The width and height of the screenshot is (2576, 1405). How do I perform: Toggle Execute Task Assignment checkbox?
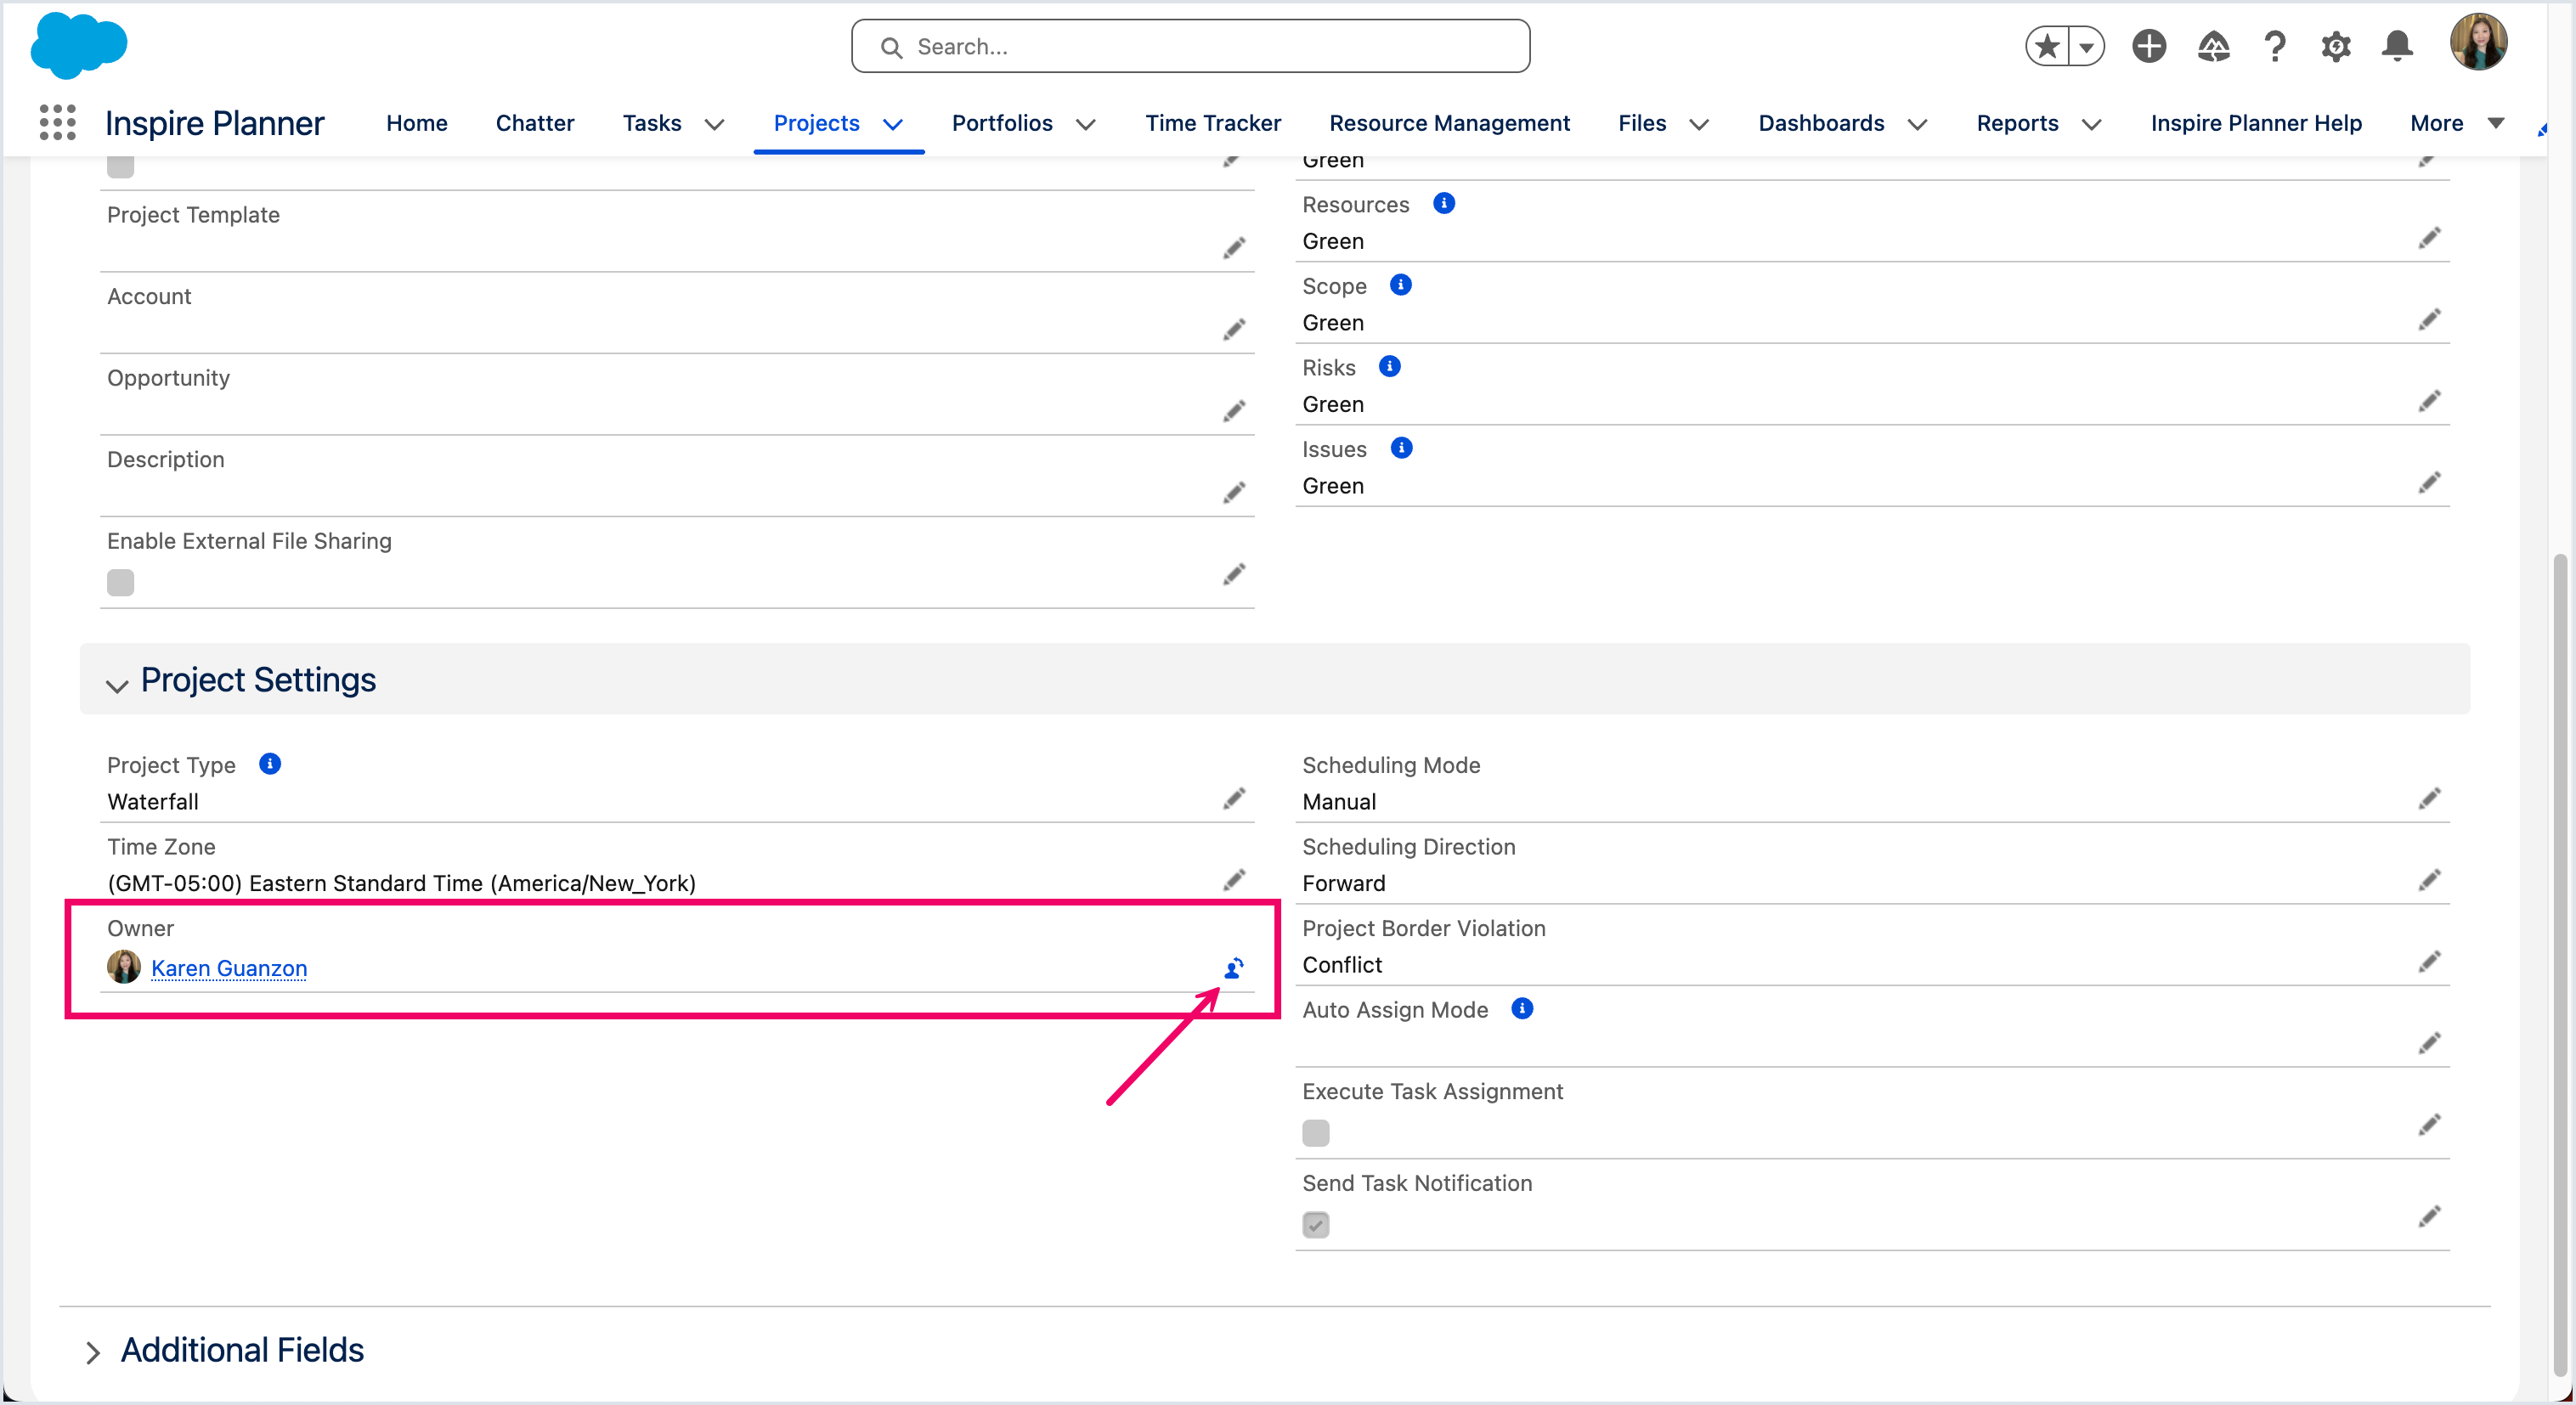[x=1315, y=1134]
